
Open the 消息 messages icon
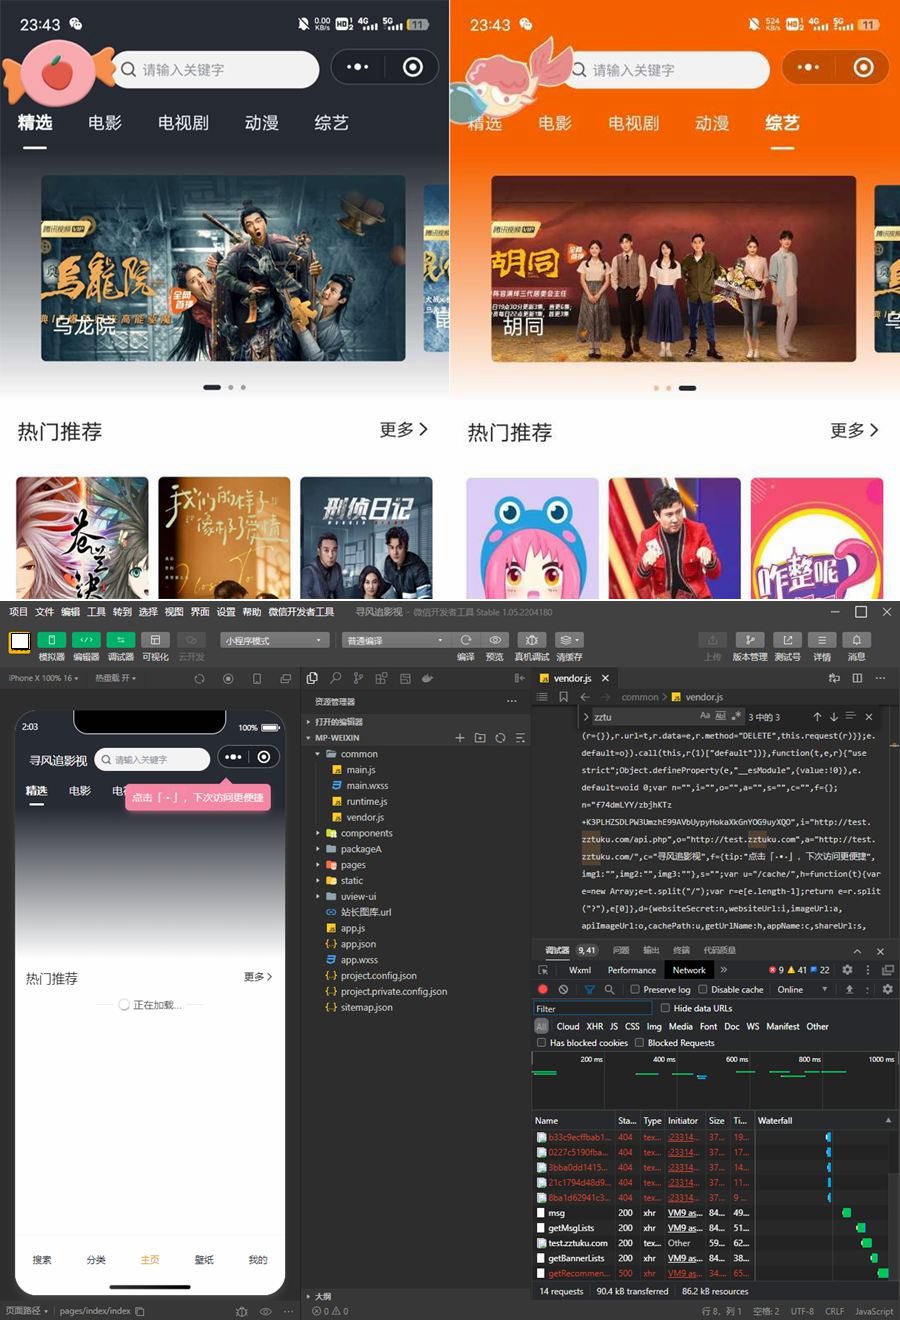click(x=856, y=640)
